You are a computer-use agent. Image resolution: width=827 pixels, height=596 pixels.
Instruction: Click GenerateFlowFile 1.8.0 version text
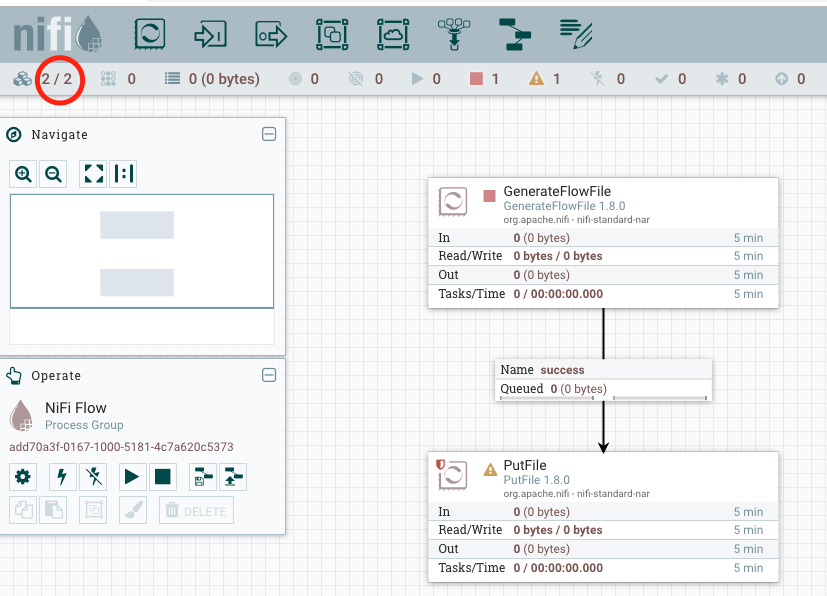[x=564, y=206]
